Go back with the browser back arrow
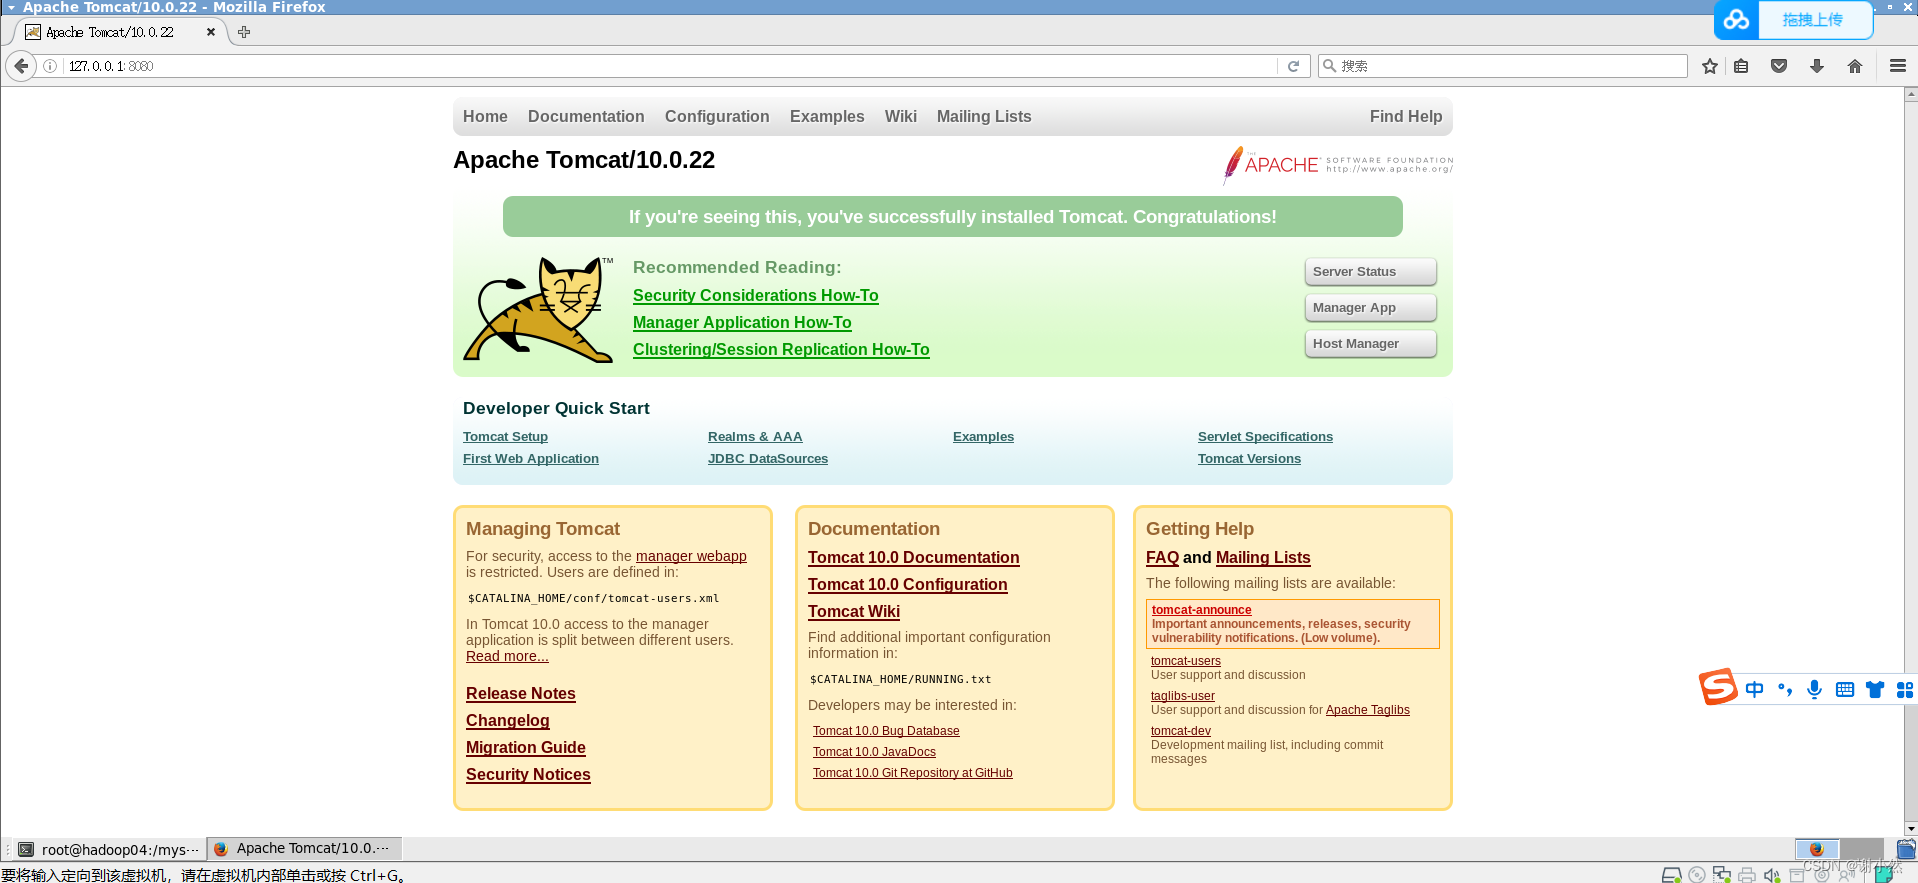This screenshot has width=1918, height=883. [21, 66]
